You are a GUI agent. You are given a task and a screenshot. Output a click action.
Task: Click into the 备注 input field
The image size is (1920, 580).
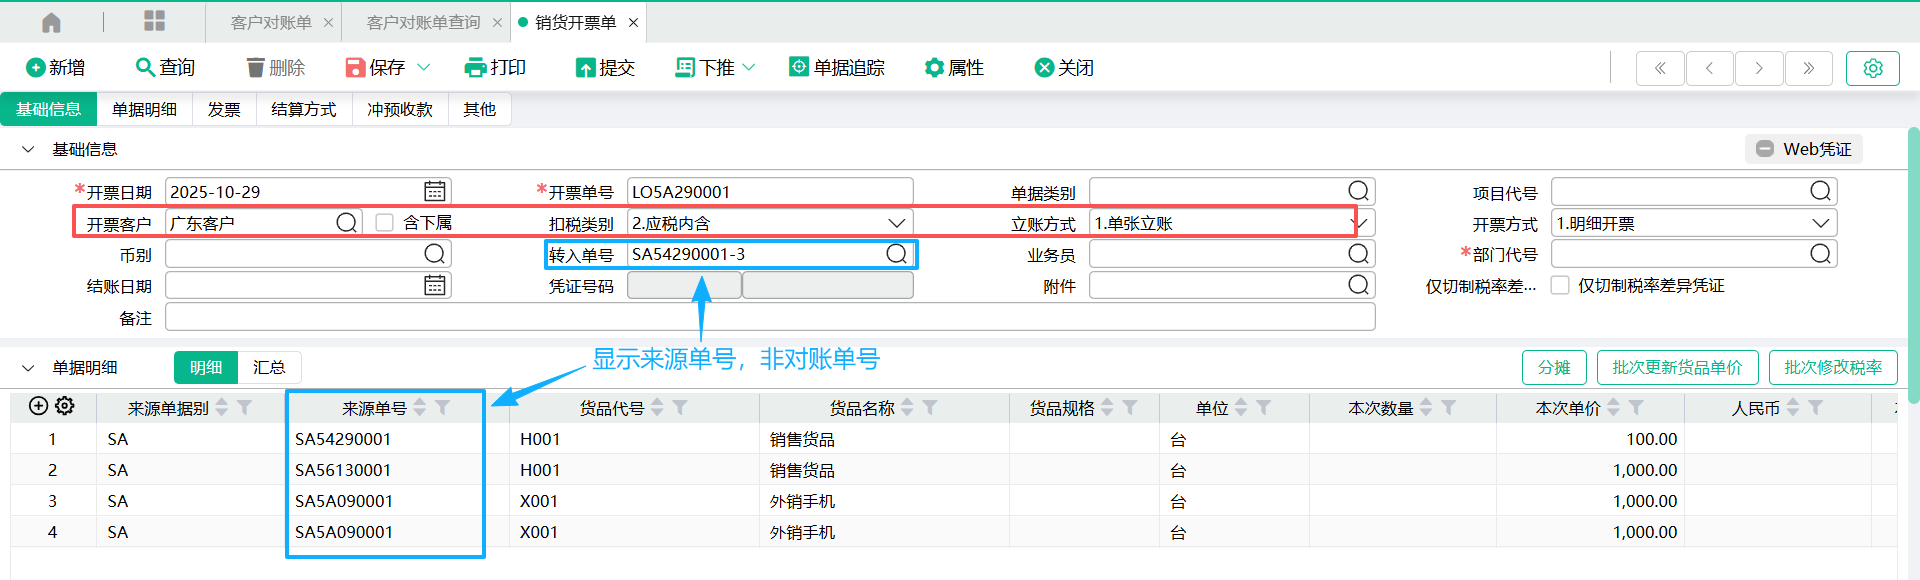(769, 317)
